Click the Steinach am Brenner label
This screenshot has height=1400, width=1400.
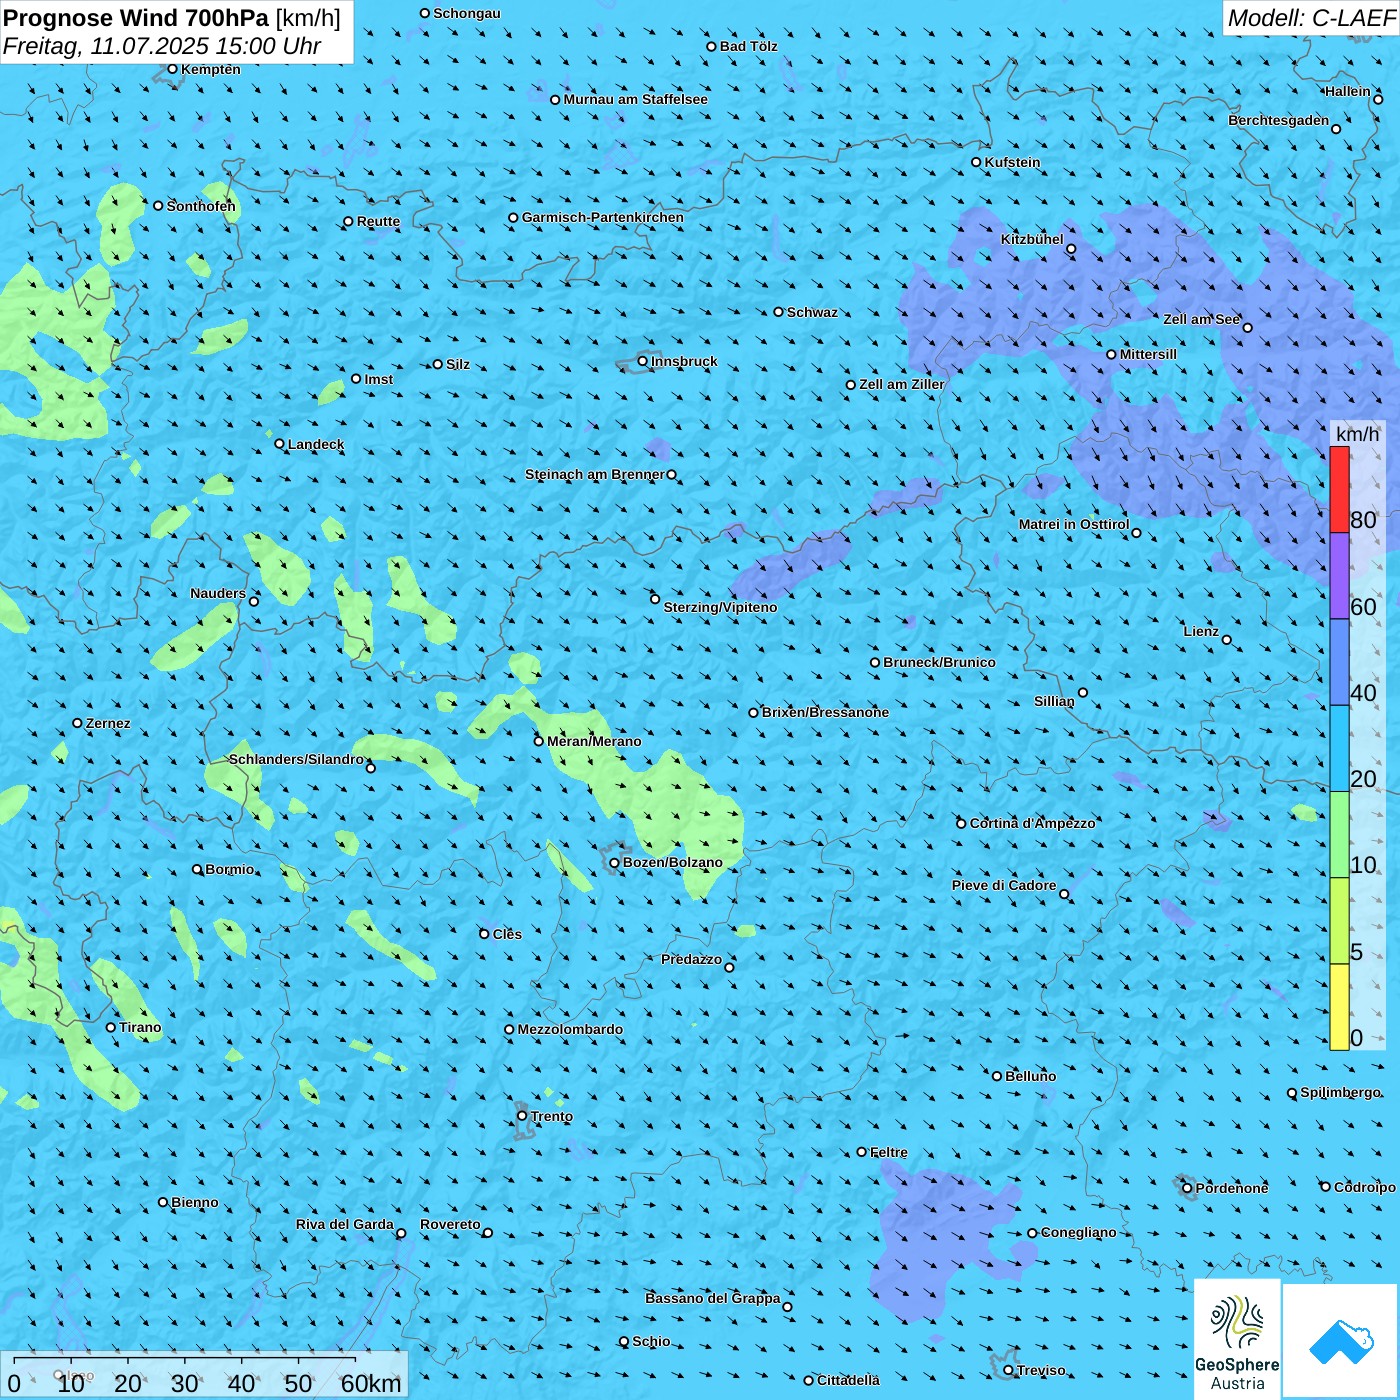pos(595,474)
